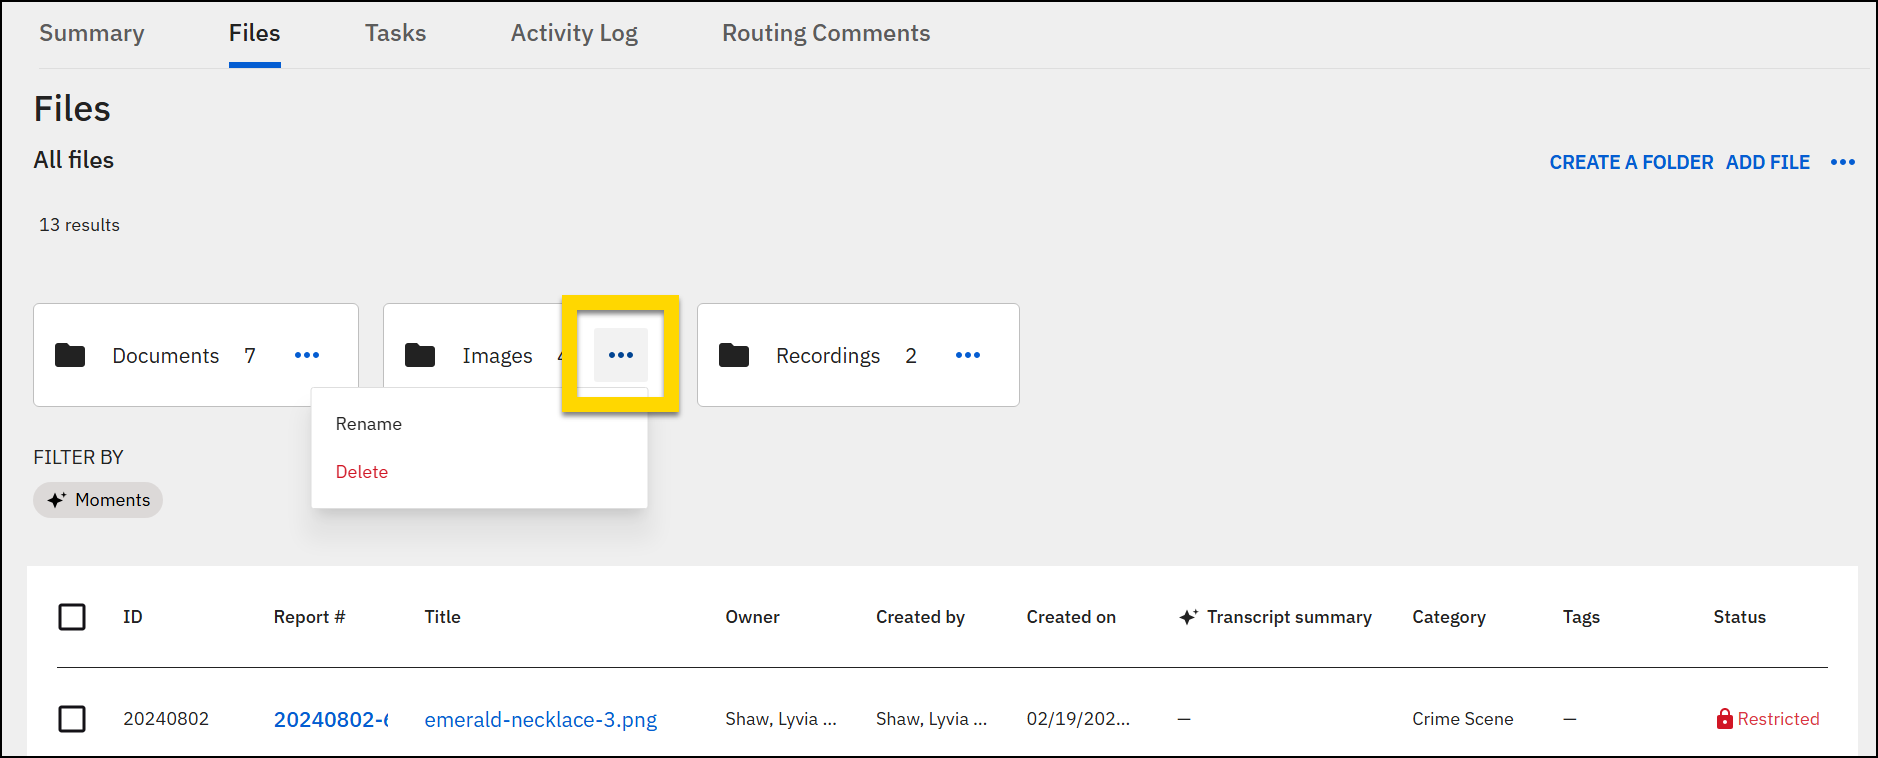This screenshot has width=1878, height=758.
Task: Open Recordings folder options menu
Action: [x=968, y=355]
